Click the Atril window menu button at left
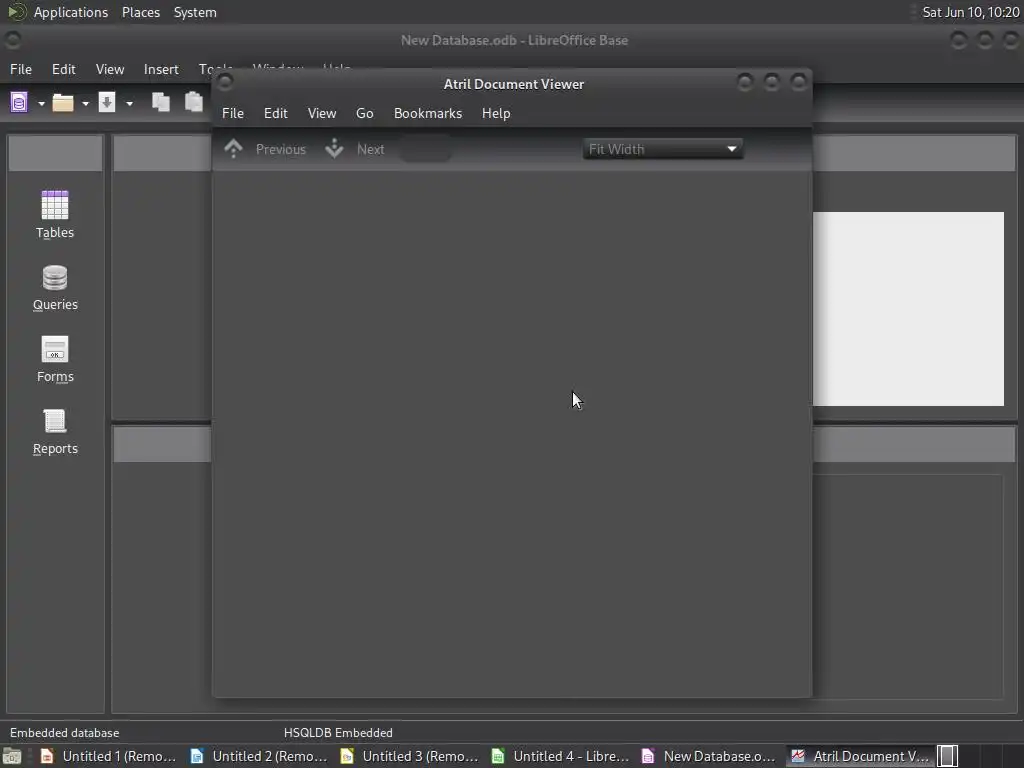The image size is (1024, 768). pyautogui.click(x=225, y=82)
